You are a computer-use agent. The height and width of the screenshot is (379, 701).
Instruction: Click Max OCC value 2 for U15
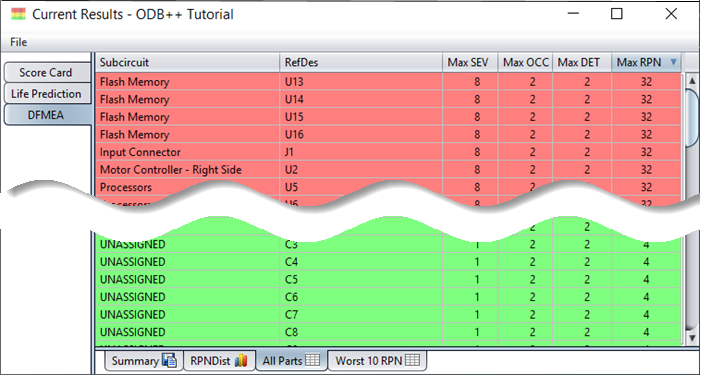click(x=532, y=117)
